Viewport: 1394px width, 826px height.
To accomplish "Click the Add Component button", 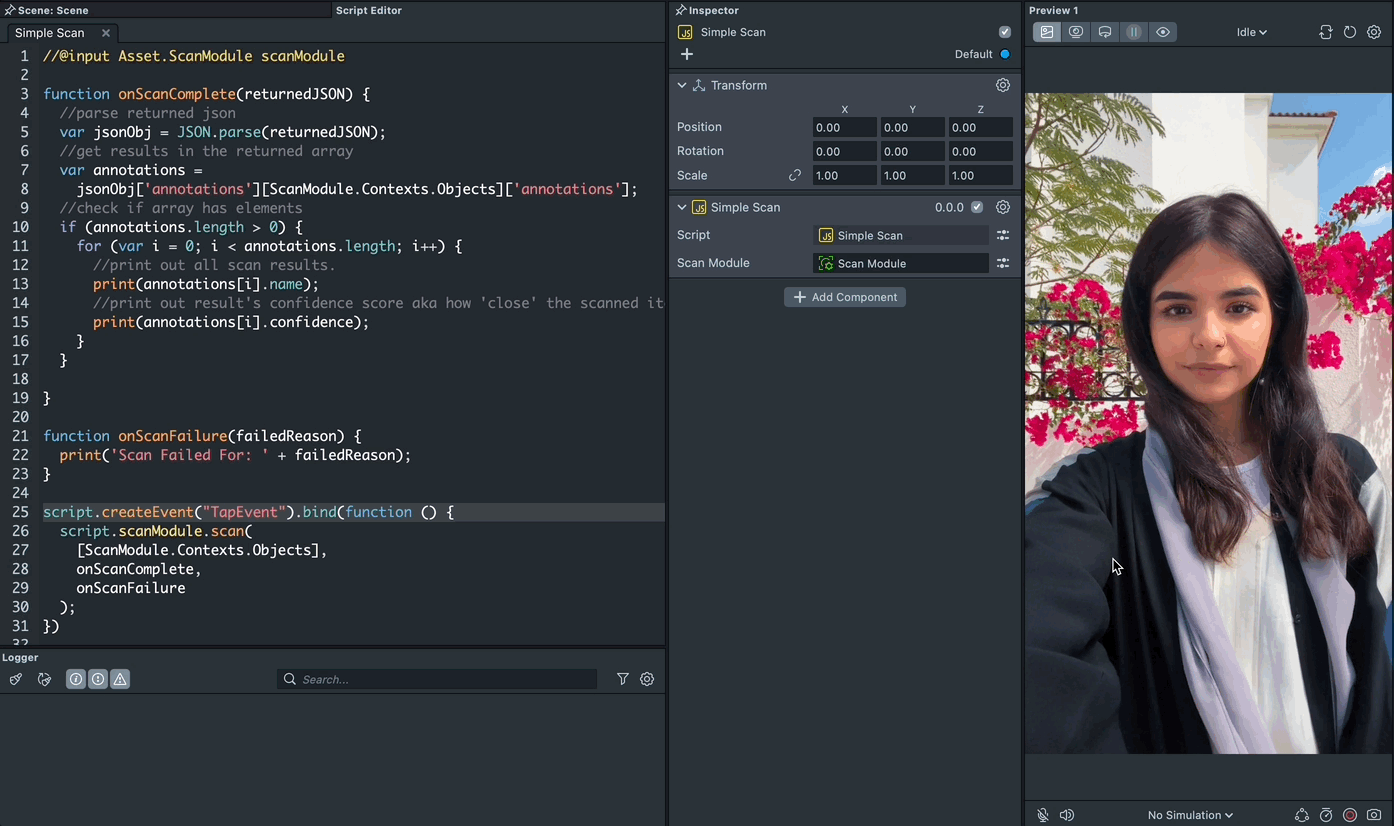I will [x=845, y=297].
